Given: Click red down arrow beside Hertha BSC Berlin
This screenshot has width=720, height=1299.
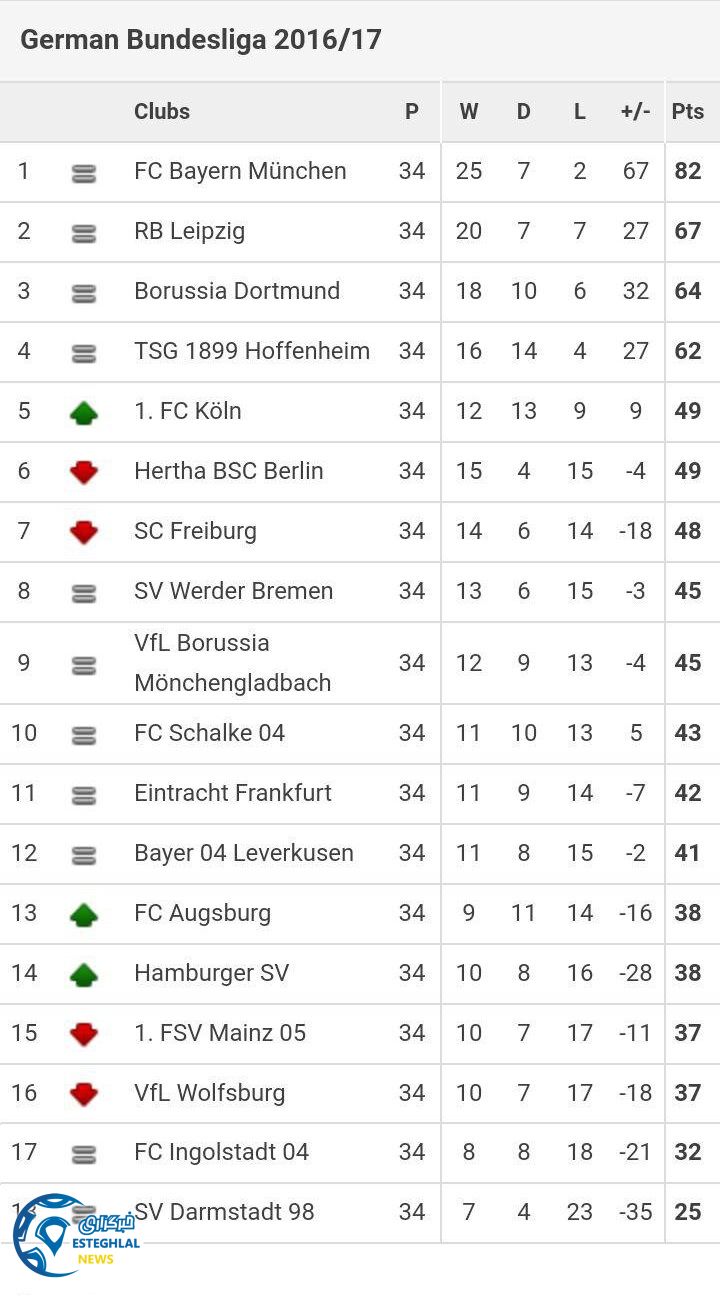Looking at the screenshot, I should coord(84,472).
